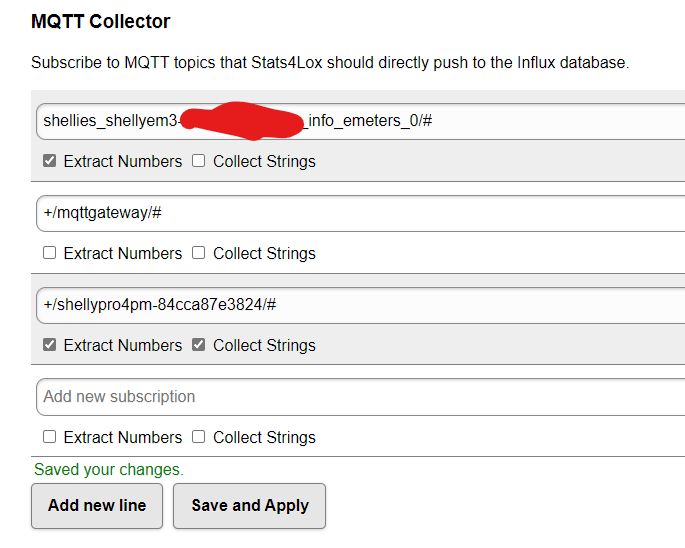Disable Extract Numbers for the shellypro4pm subscription
The width and height of the screenshot is (685, 548).
(50, 345)
